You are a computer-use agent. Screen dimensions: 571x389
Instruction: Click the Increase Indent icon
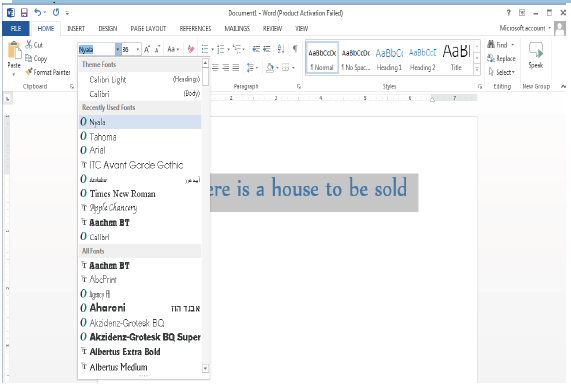[267, 49]
